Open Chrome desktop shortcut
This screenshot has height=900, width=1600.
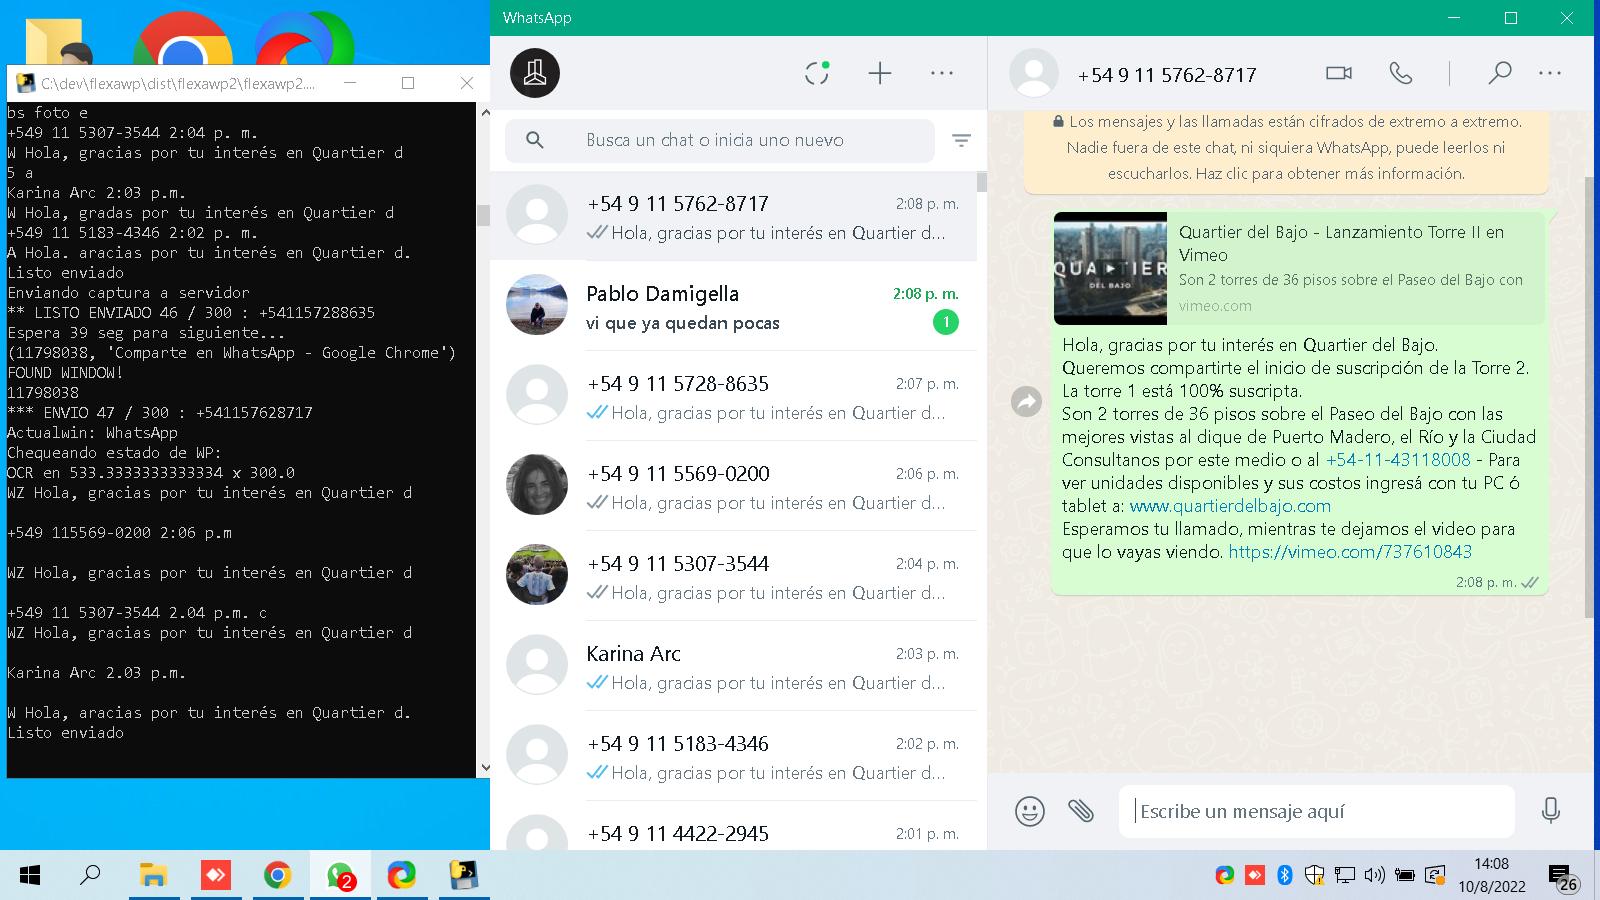pos(183,38)
